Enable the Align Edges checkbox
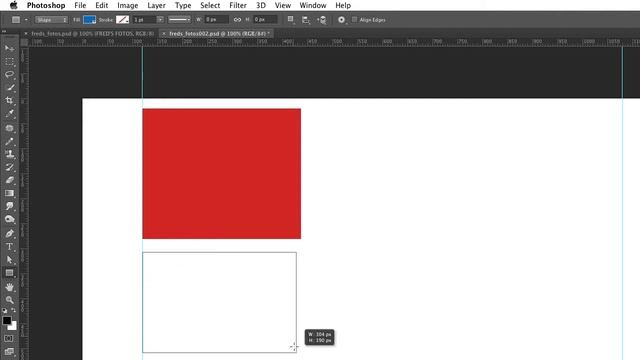This screenshot has width=640, height=360. [x=354, y=20]
